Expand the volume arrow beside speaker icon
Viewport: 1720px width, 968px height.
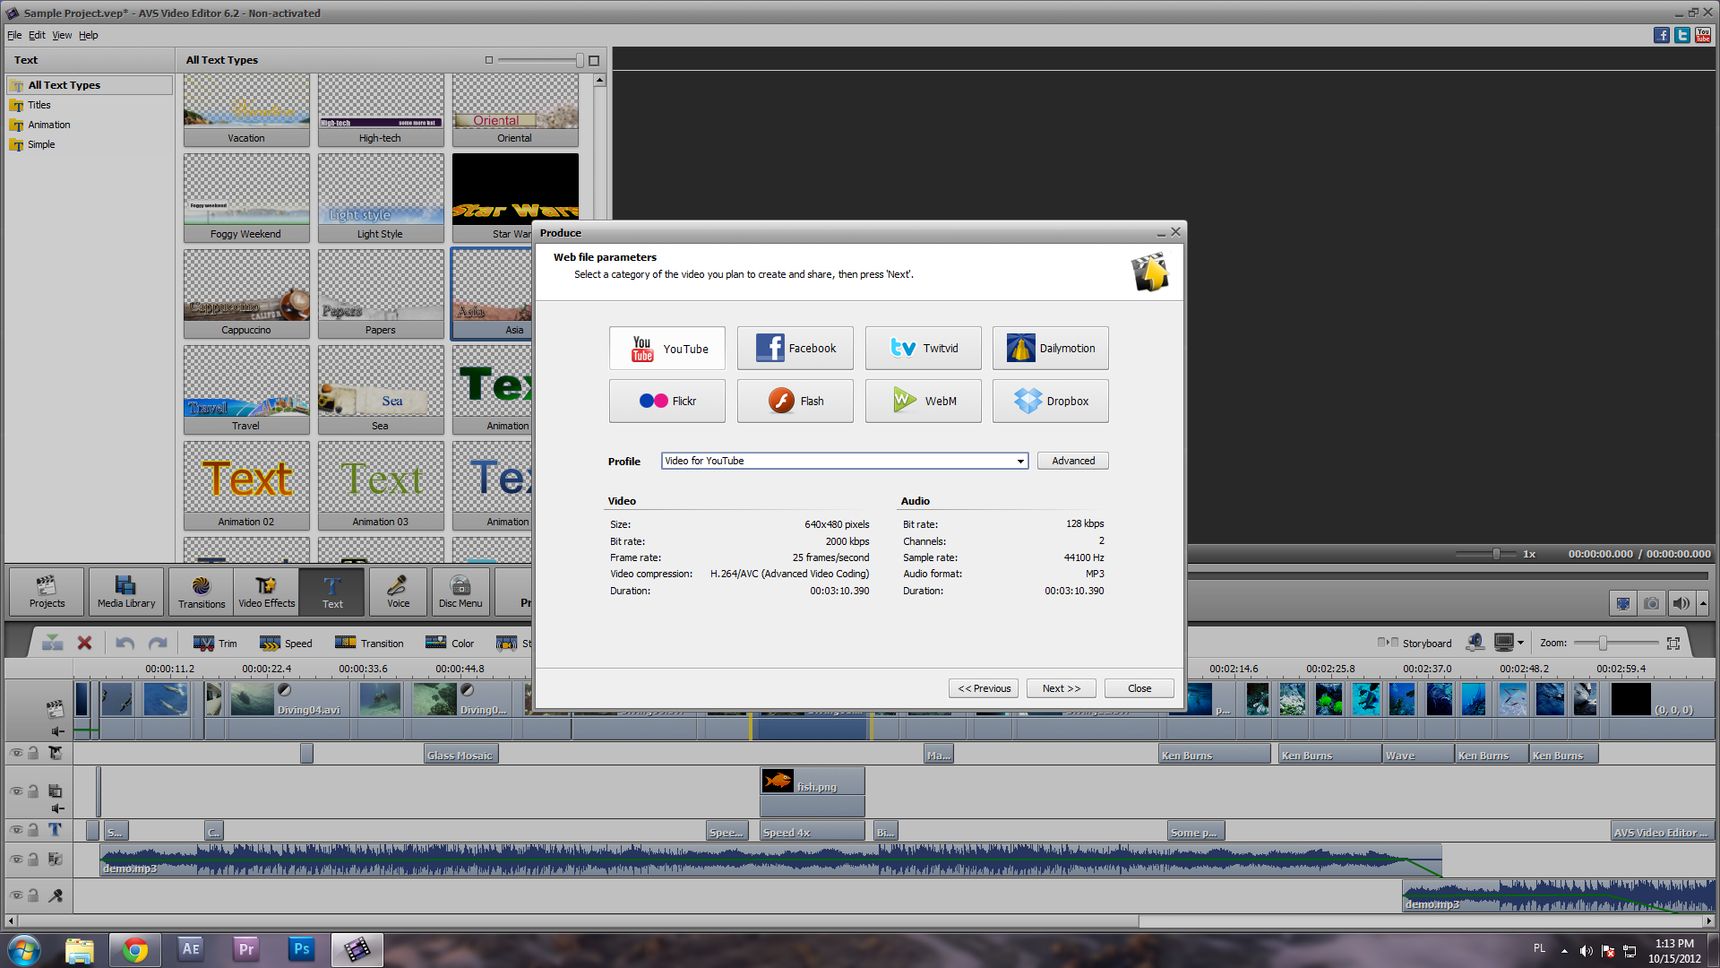point(1703,603)
